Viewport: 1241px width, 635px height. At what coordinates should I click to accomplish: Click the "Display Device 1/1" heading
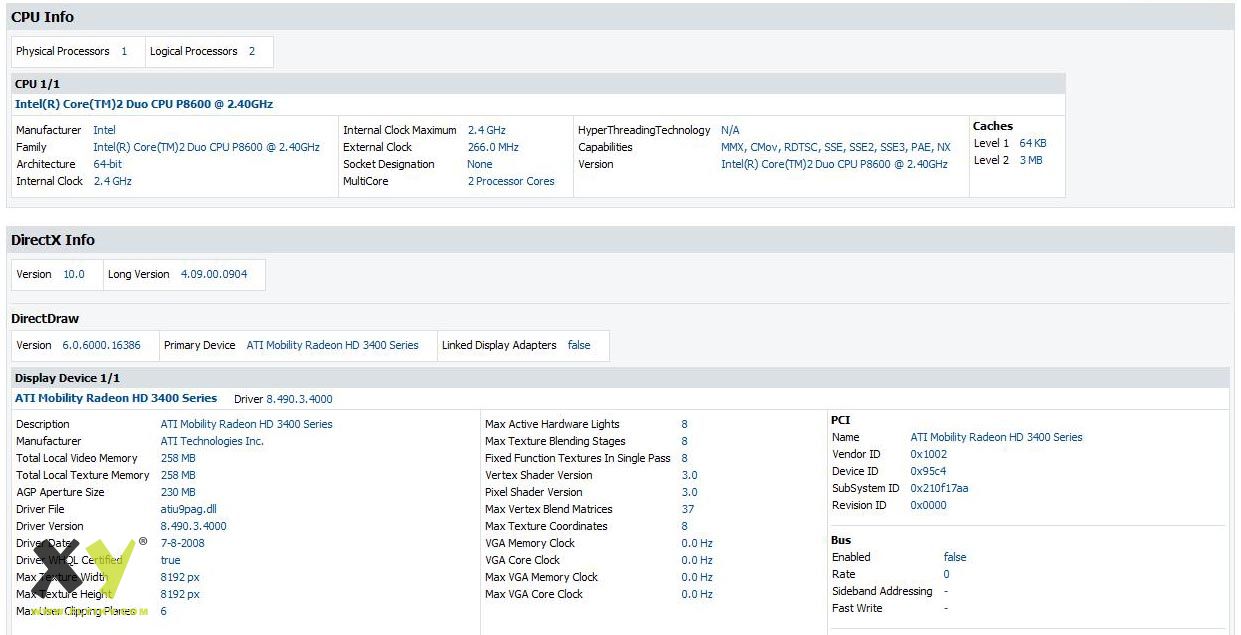click(x=67, y=378)
